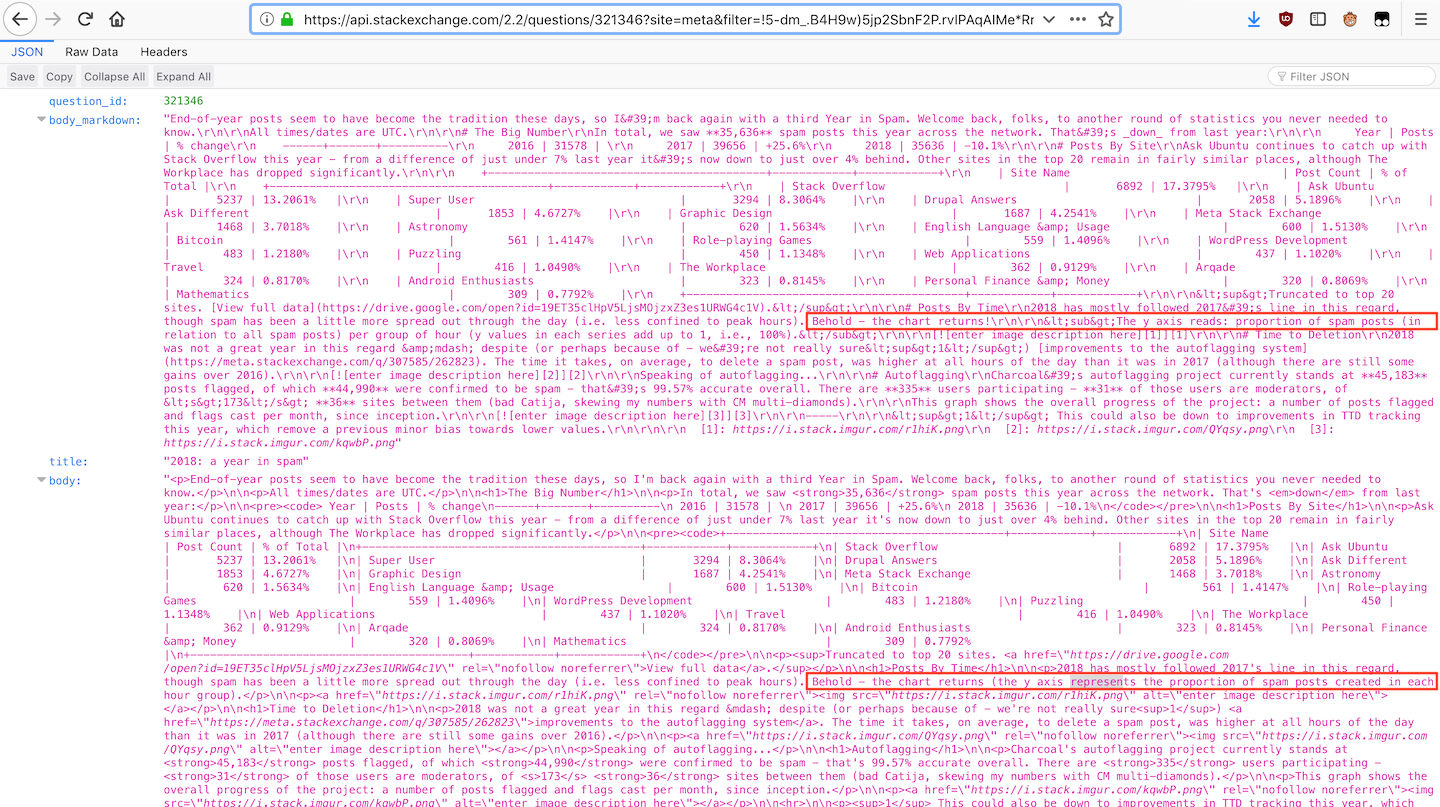
Task: Open the uBlock Origin extension
Action: pyautogui.click(x=1286, y=19)
